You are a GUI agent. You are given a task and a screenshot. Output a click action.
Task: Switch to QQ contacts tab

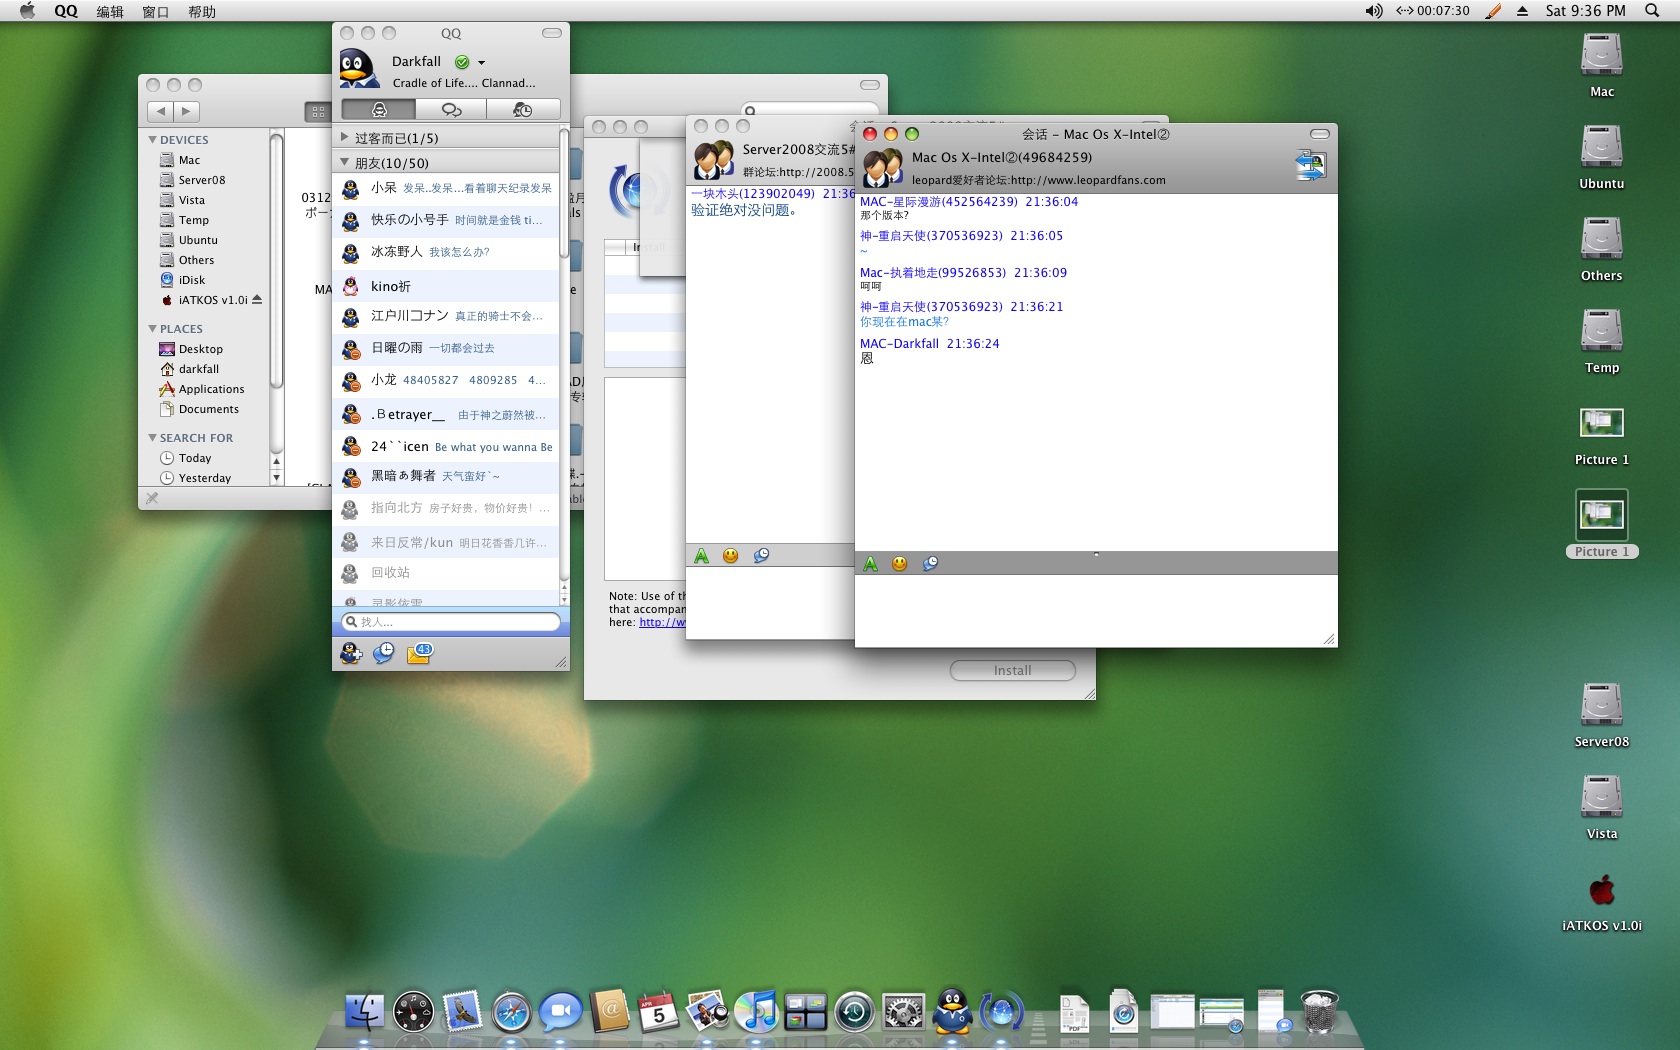378,109
